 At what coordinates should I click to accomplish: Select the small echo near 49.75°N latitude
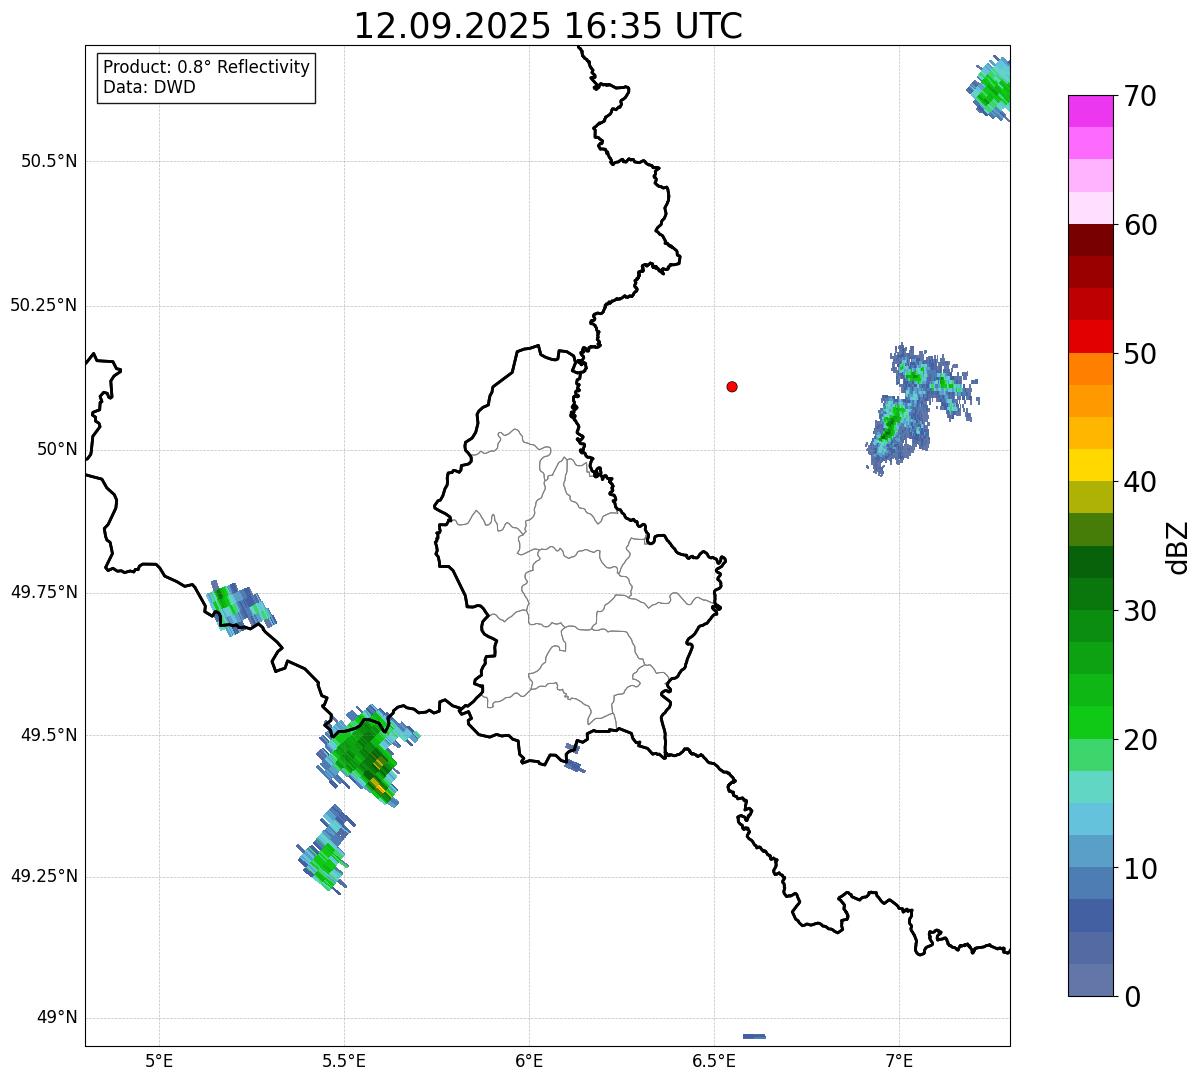click(235, 607)
